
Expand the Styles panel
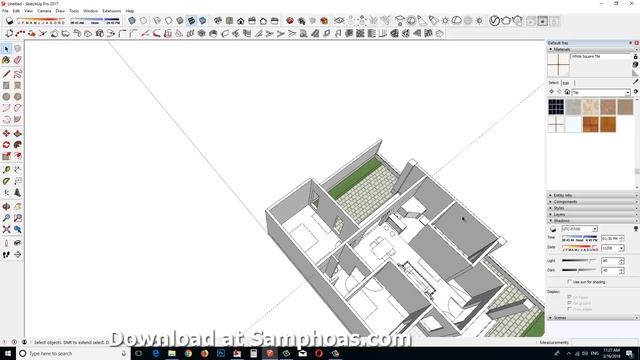pyautogui.click(x=551, y=208)
